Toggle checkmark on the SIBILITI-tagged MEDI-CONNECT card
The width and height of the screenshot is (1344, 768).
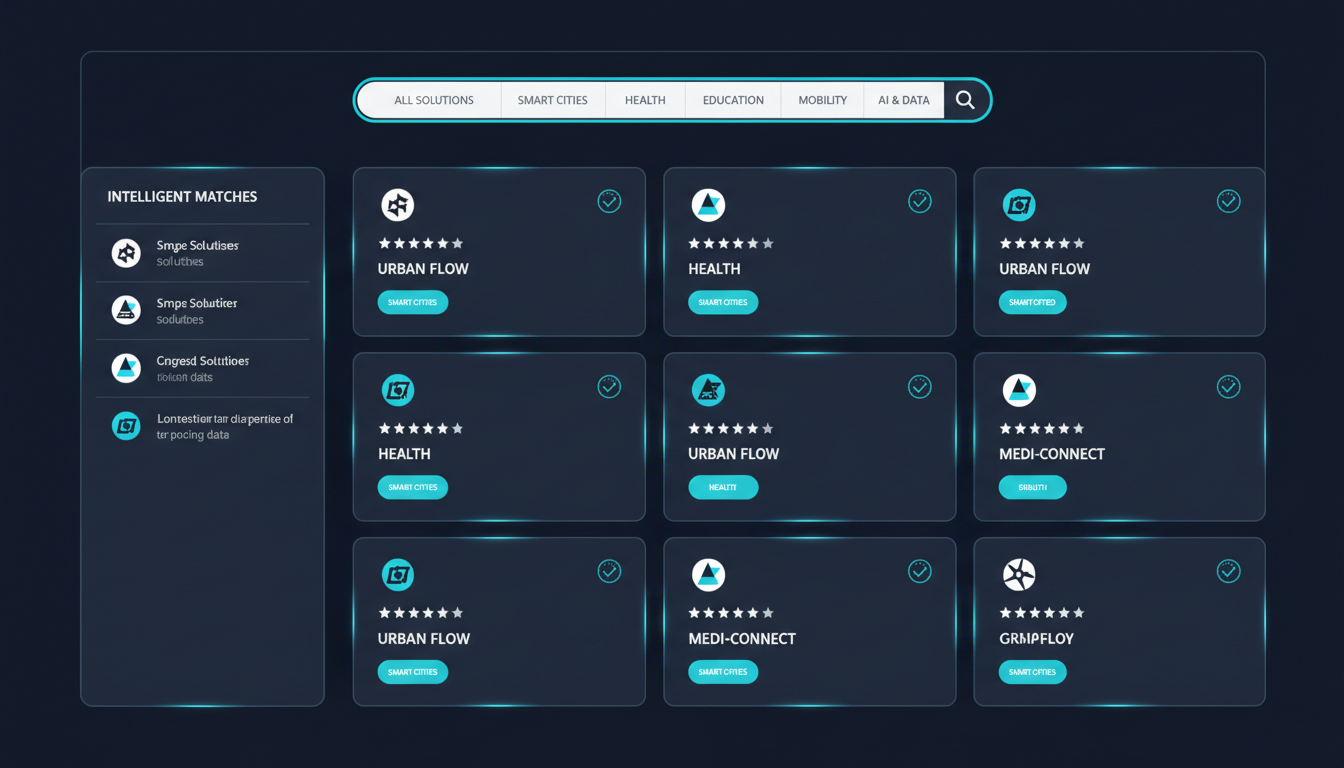[1228, 386]
